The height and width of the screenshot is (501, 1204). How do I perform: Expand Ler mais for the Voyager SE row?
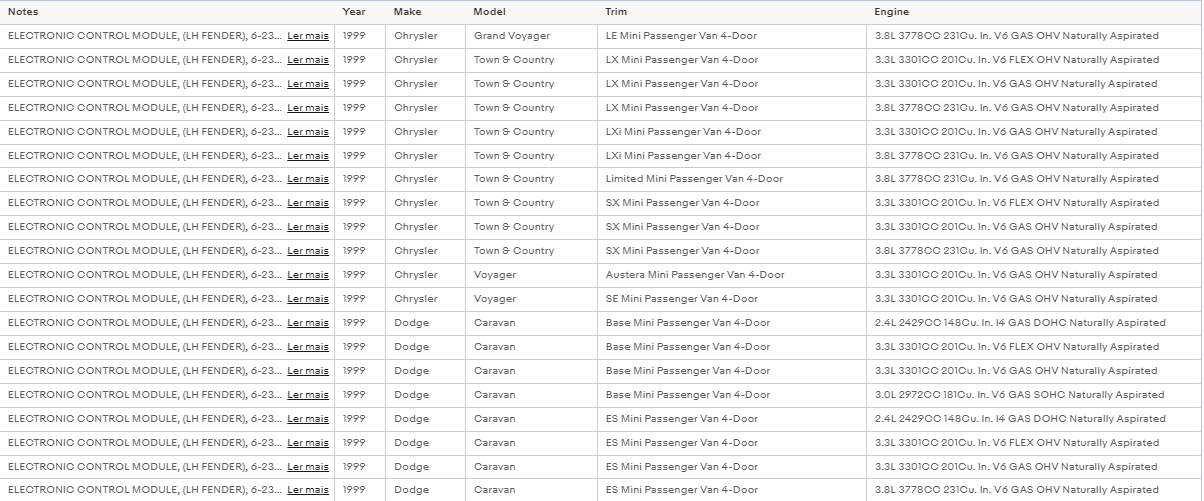[x=308, y=299]
